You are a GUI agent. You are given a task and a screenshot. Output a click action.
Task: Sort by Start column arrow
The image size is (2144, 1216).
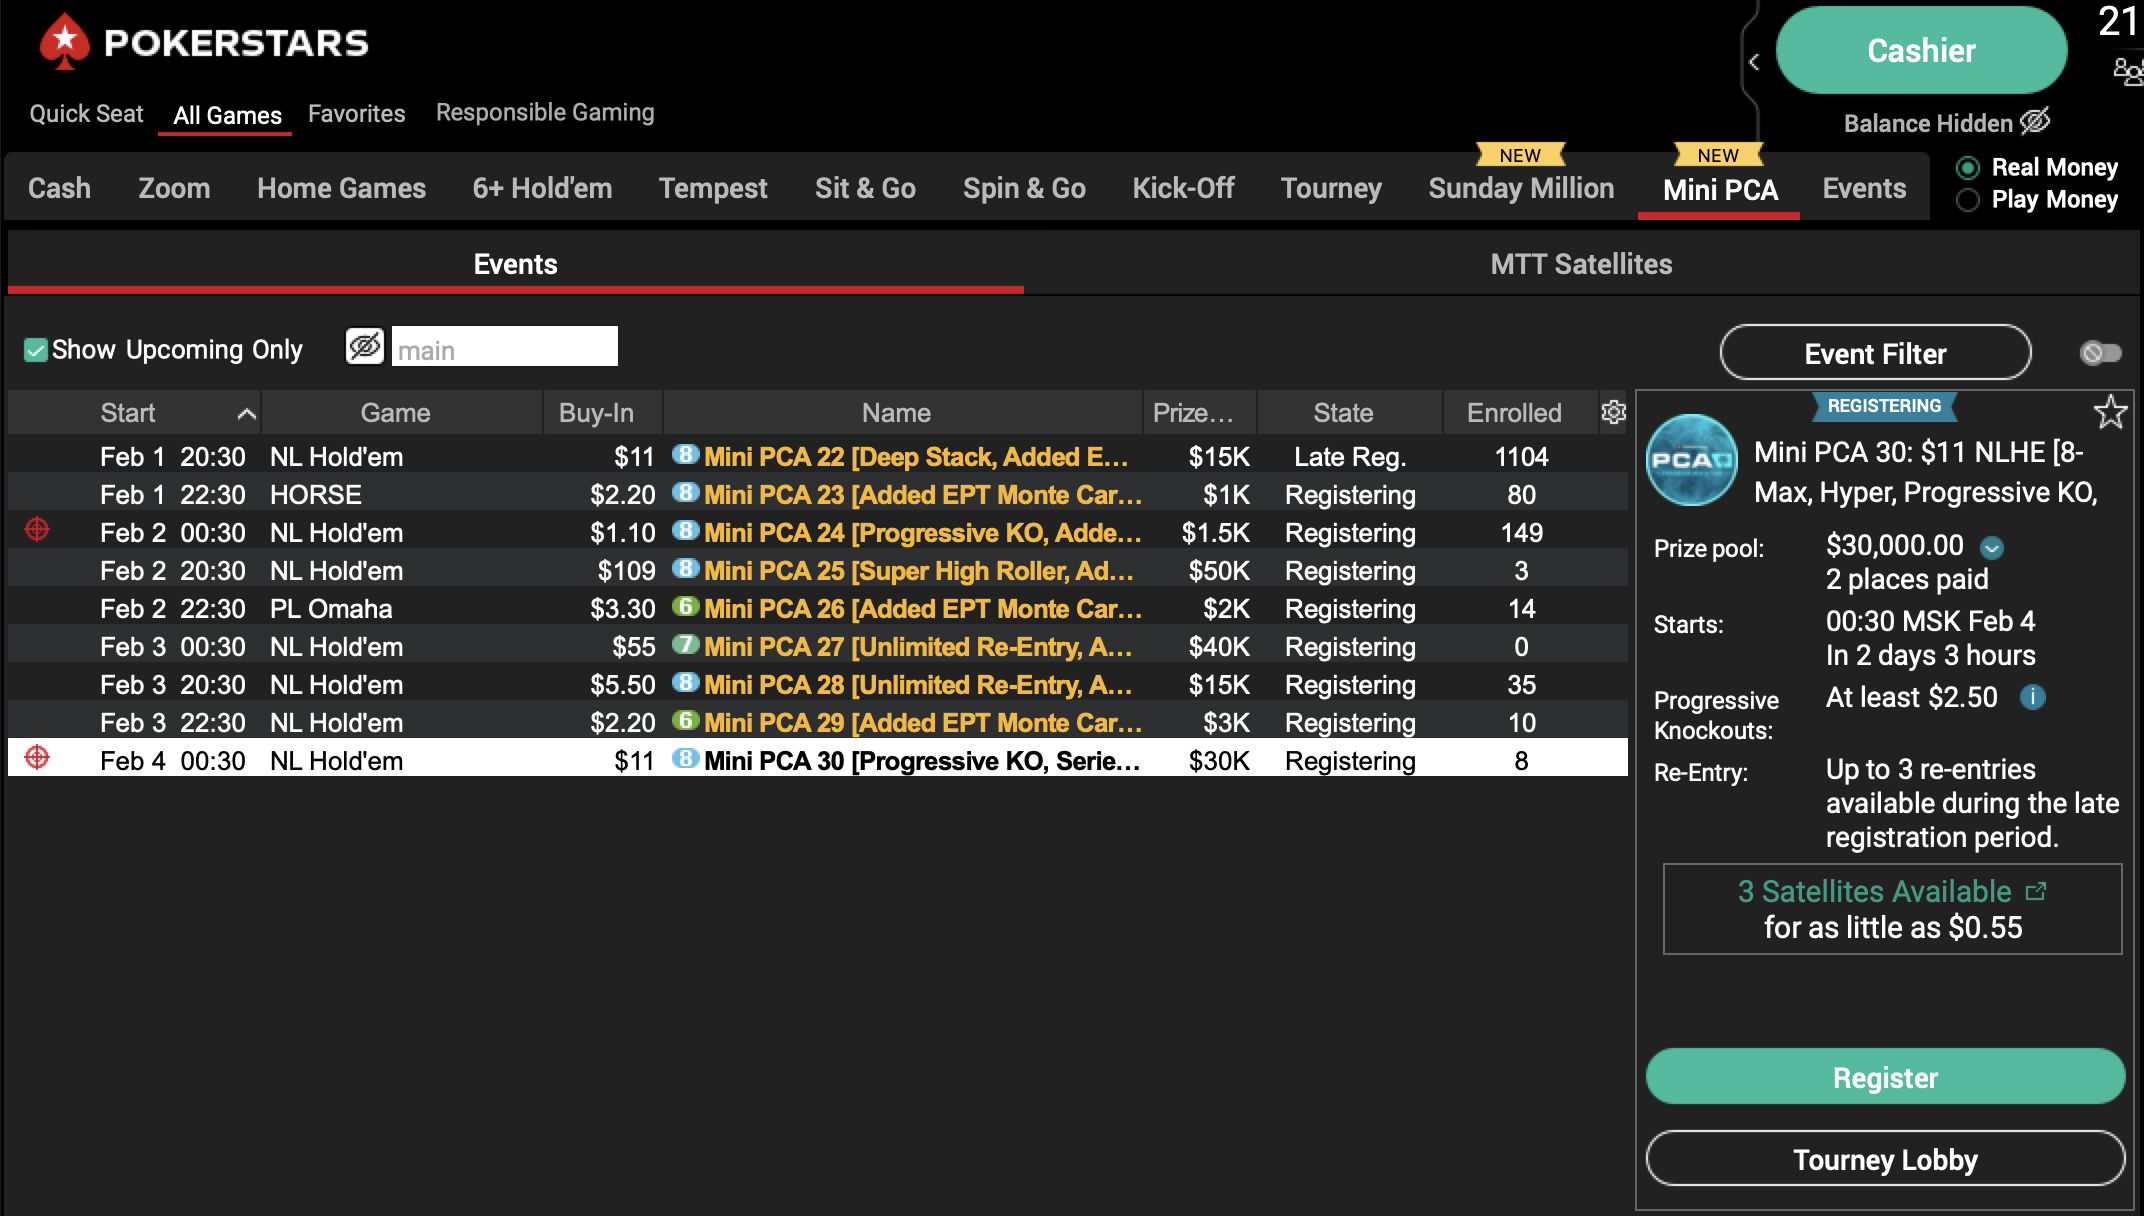coord(246,413)
